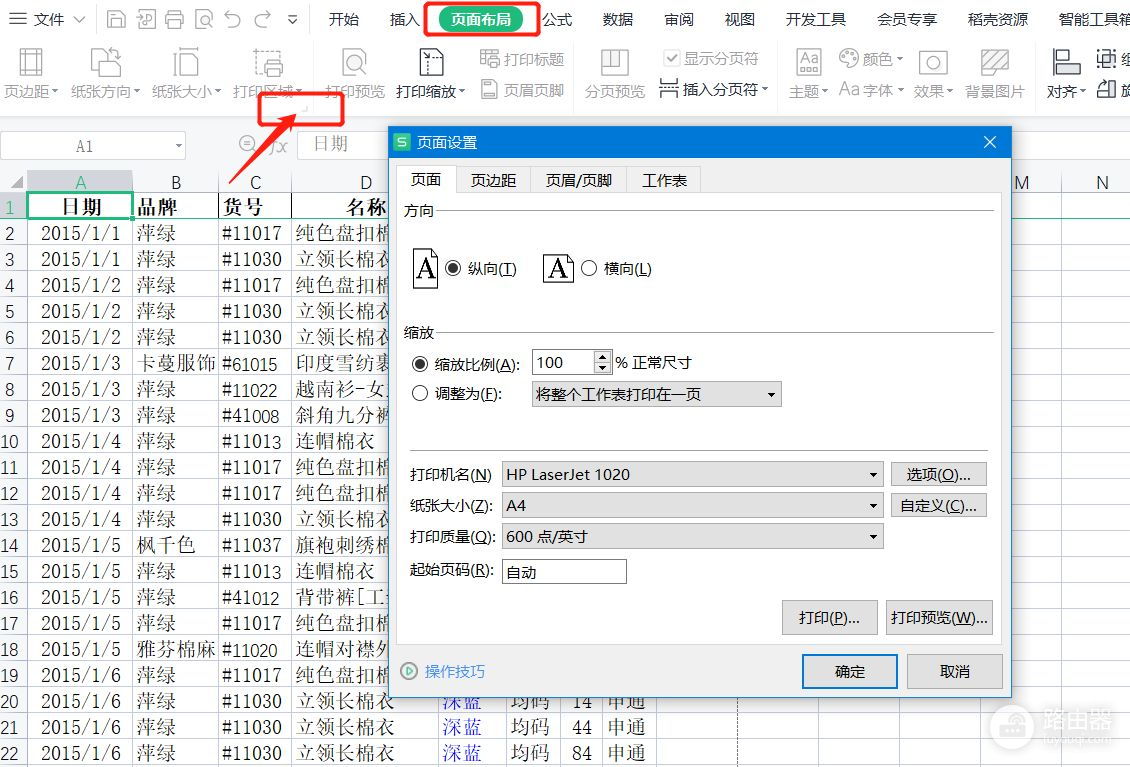Image resolution: width=1130 pixels, height=767 pixels.
Task: Open the 主题 themes icon
Action: pos(808,64)
